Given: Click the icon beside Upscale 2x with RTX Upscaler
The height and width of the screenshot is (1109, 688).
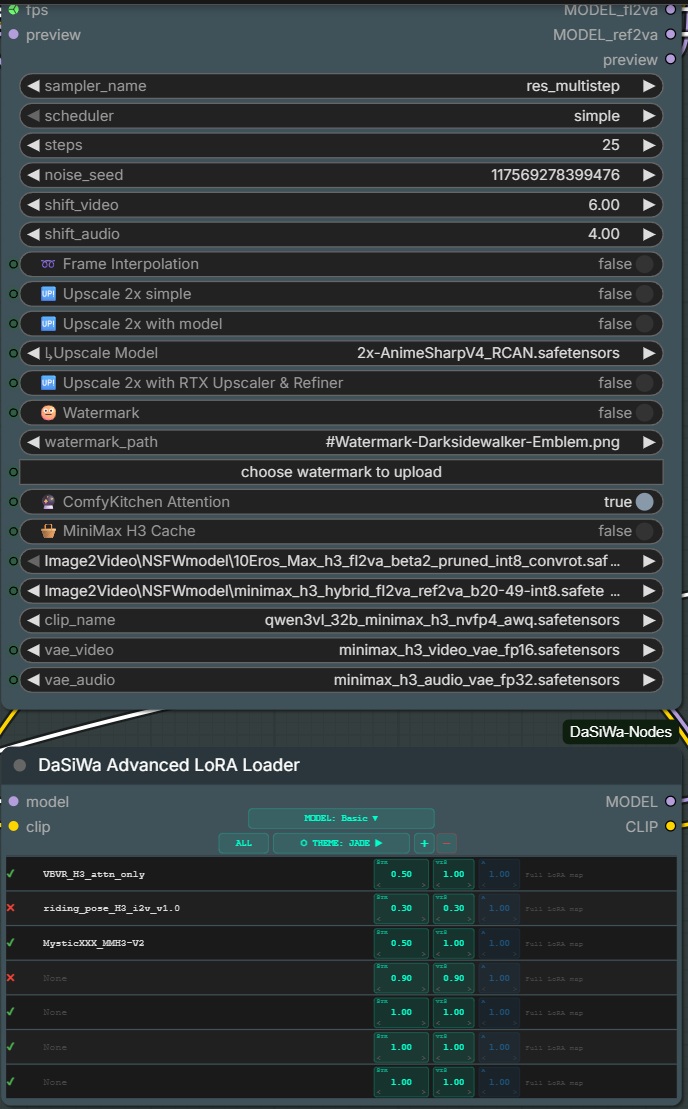Looking at the screenshot, I should (x=48, y=383).
